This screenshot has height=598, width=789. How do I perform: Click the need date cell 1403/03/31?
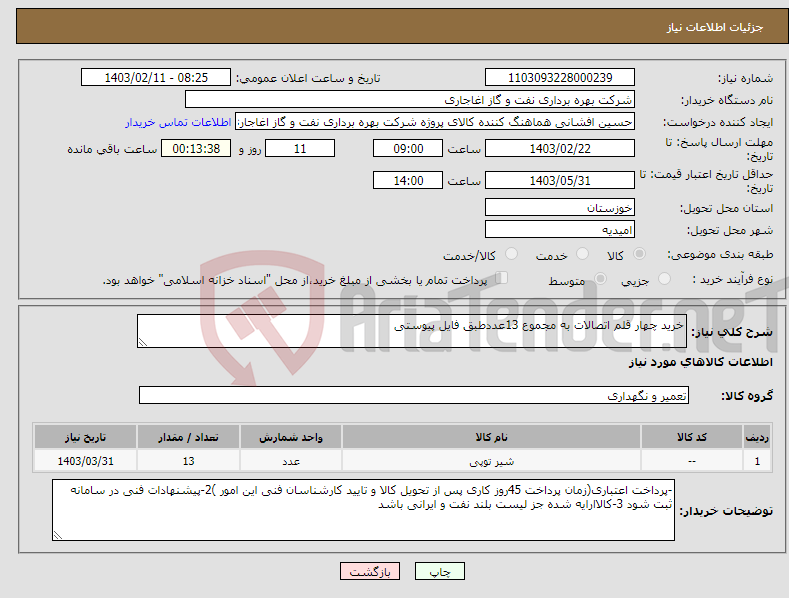(86, 461)
